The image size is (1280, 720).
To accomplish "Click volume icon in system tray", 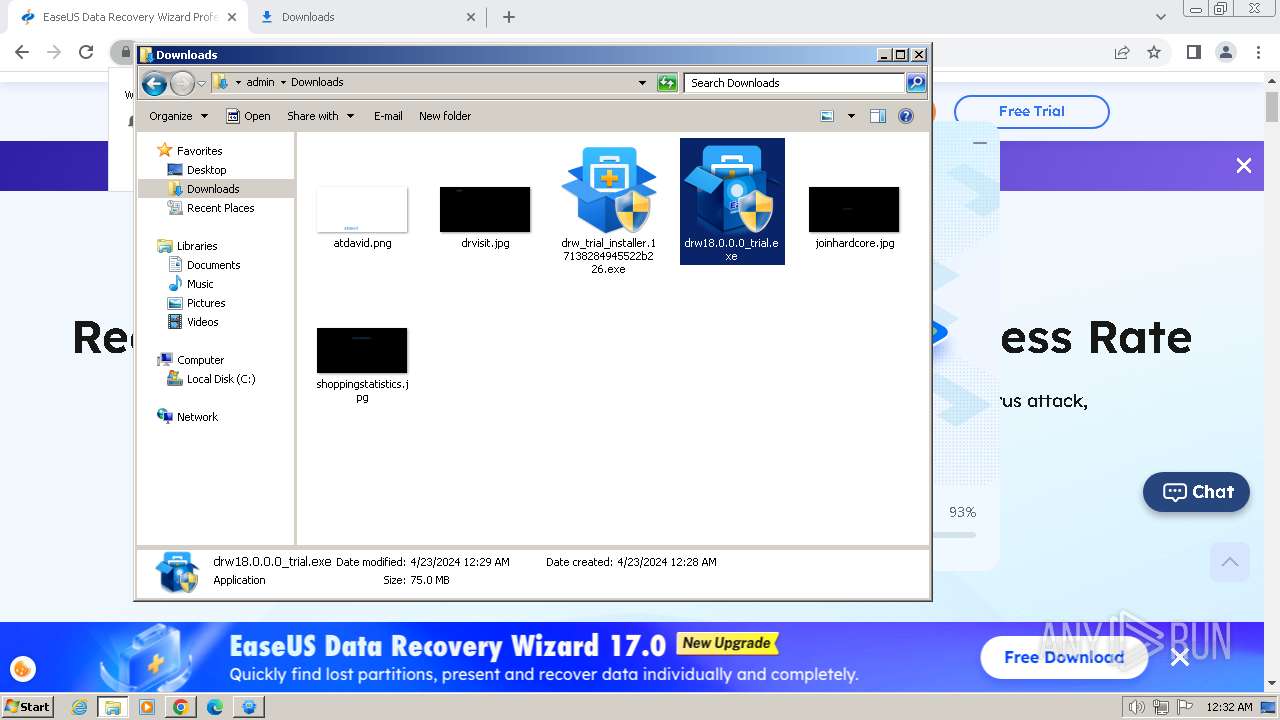I will [1137, 707].
